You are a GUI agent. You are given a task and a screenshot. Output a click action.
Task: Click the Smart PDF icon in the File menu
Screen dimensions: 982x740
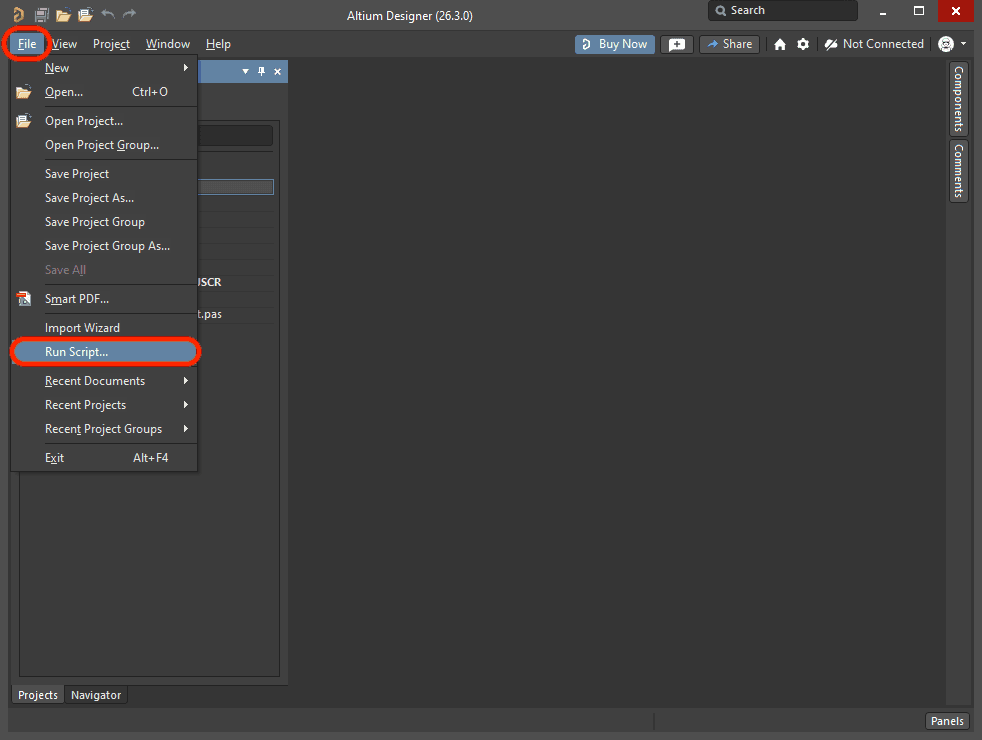click(23, 298)
